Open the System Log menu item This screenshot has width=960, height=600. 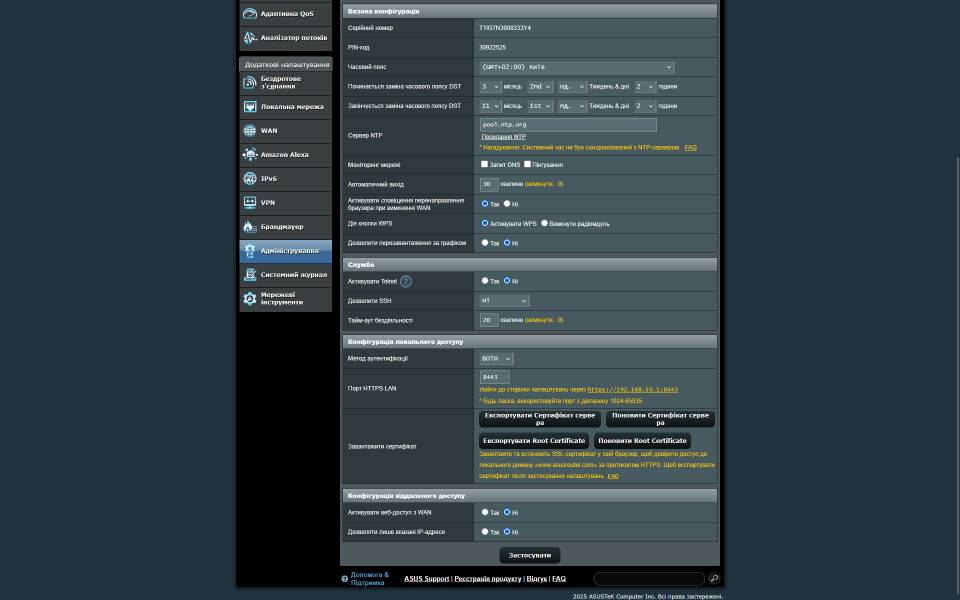point(293,275)
